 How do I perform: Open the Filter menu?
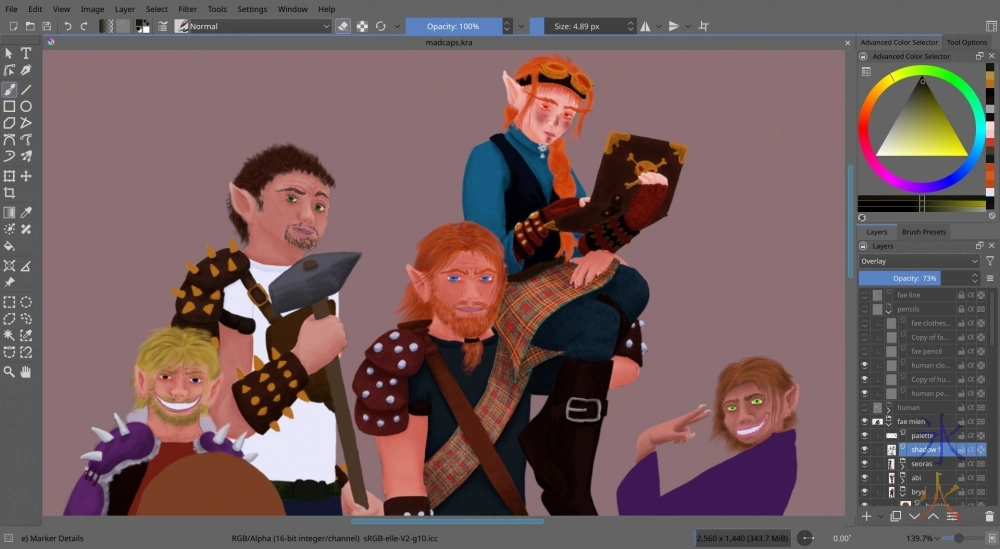pyautogui.click(x=187, y=9)
